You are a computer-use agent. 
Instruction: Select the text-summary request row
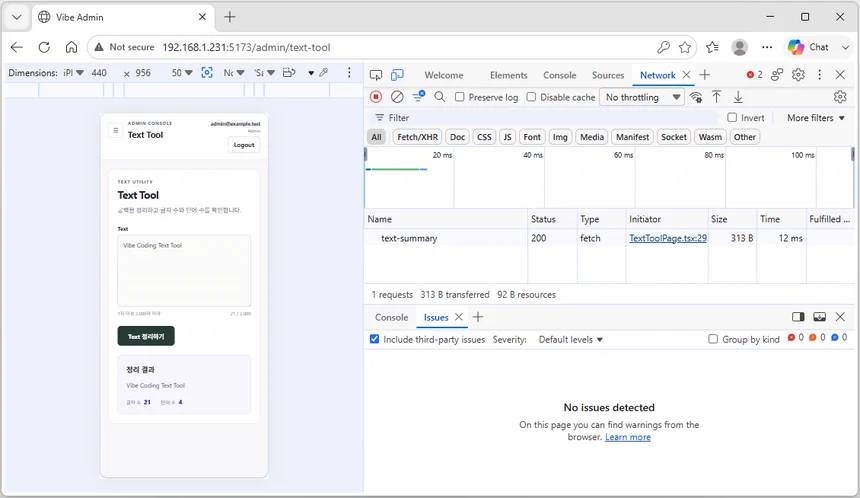[609, 238]
